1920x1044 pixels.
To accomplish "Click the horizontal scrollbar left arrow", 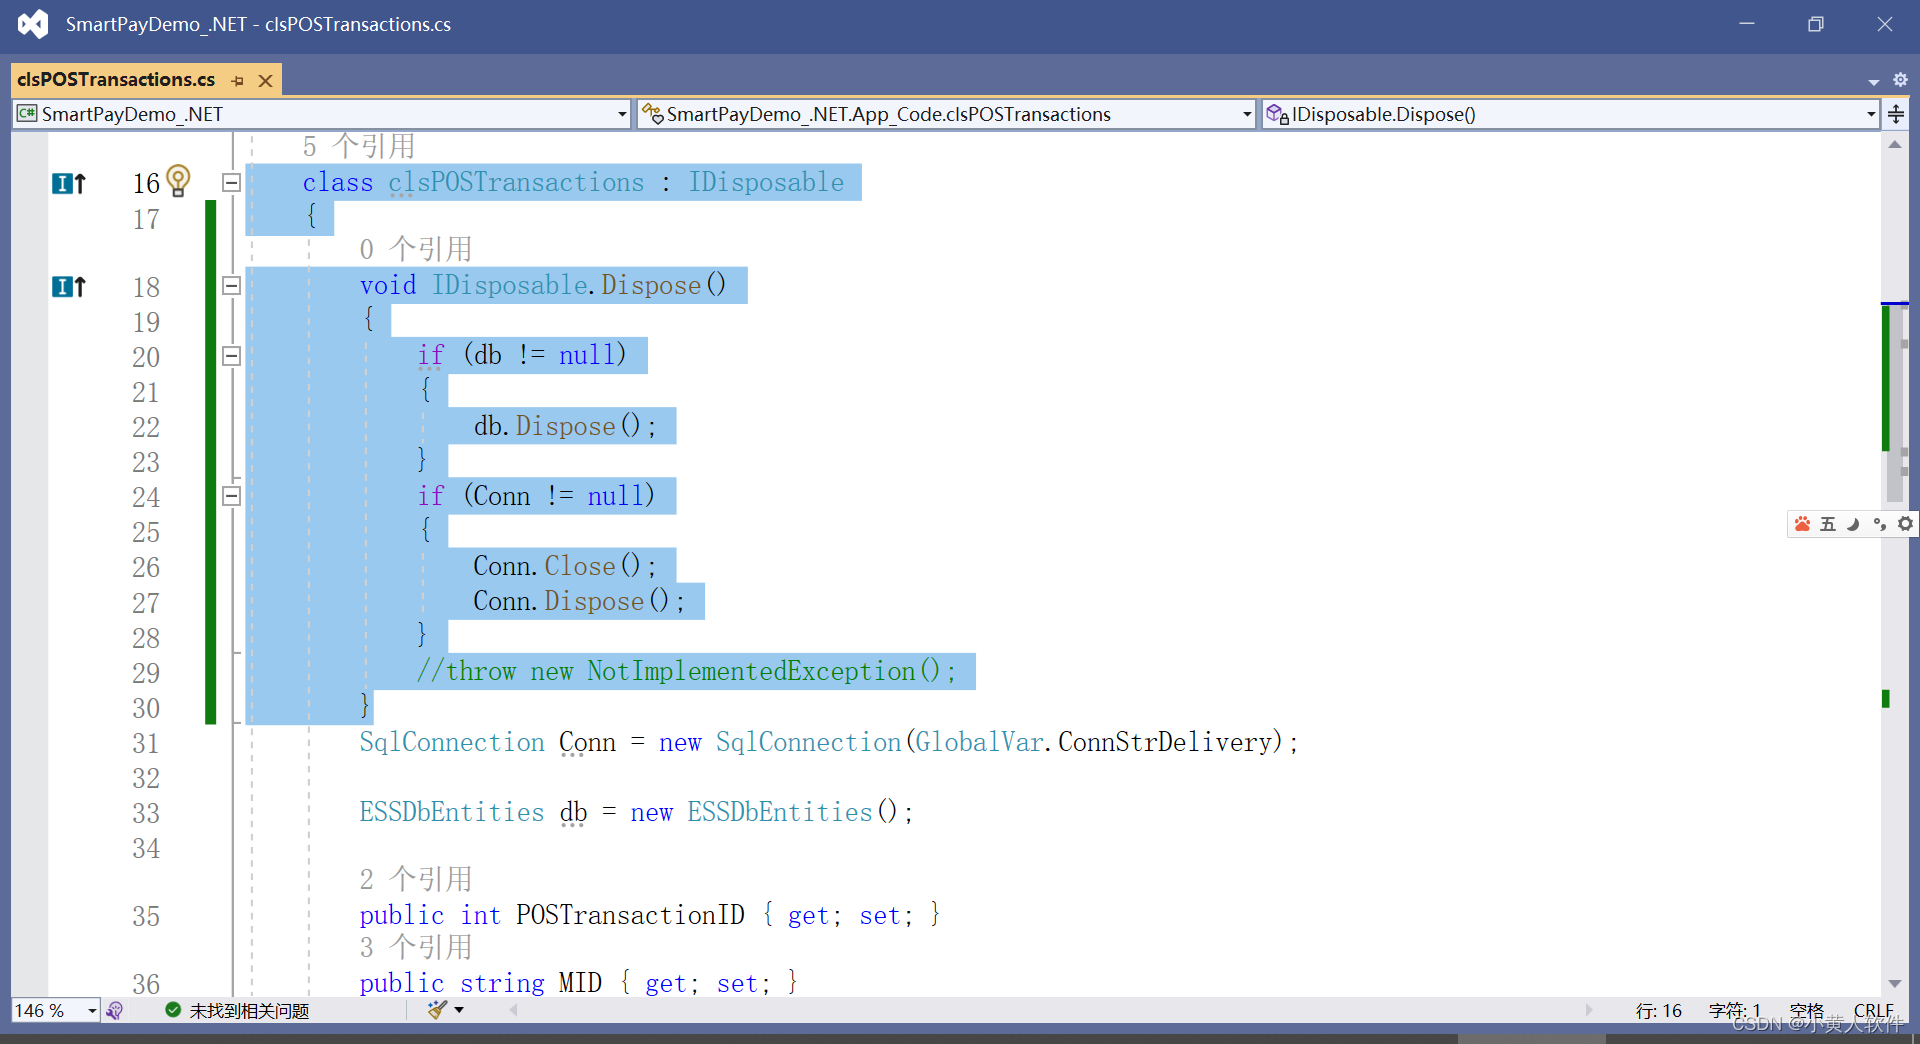I will (514, 1010).
